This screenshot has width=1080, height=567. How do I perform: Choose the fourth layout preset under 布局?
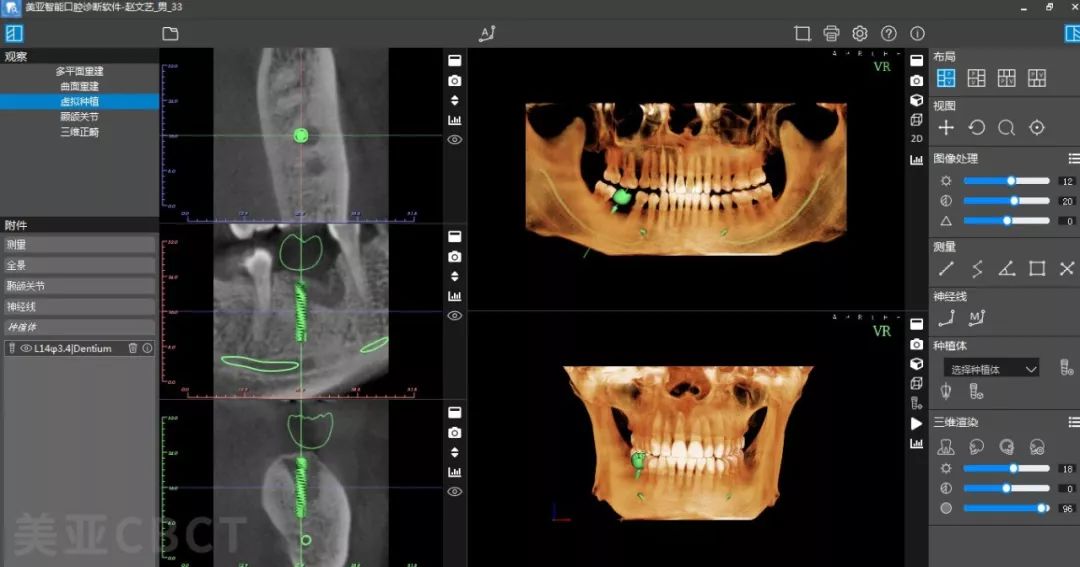coord(1037,78)
